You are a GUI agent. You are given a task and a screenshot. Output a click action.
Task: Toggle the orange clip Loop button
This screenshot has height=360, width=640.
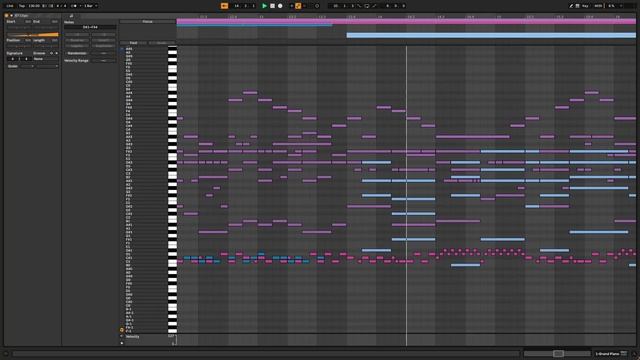click(32, 35)
